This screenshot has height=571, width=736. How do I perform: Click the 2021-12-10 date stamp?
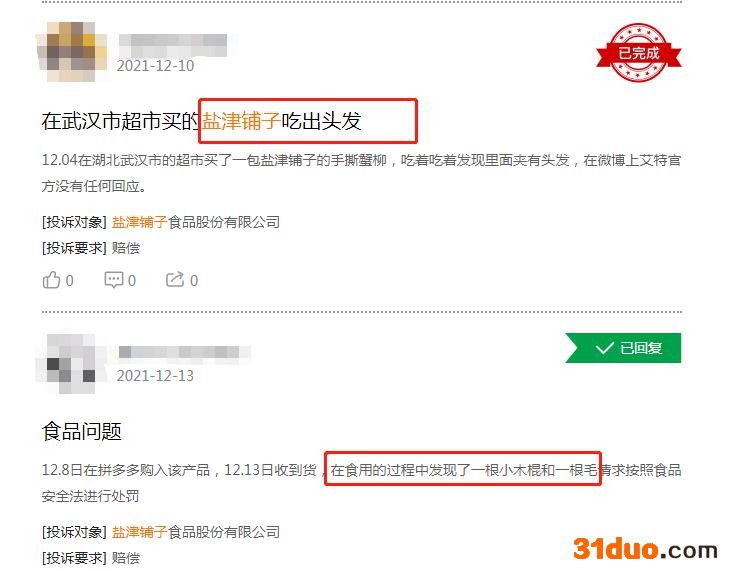(155, 66)
